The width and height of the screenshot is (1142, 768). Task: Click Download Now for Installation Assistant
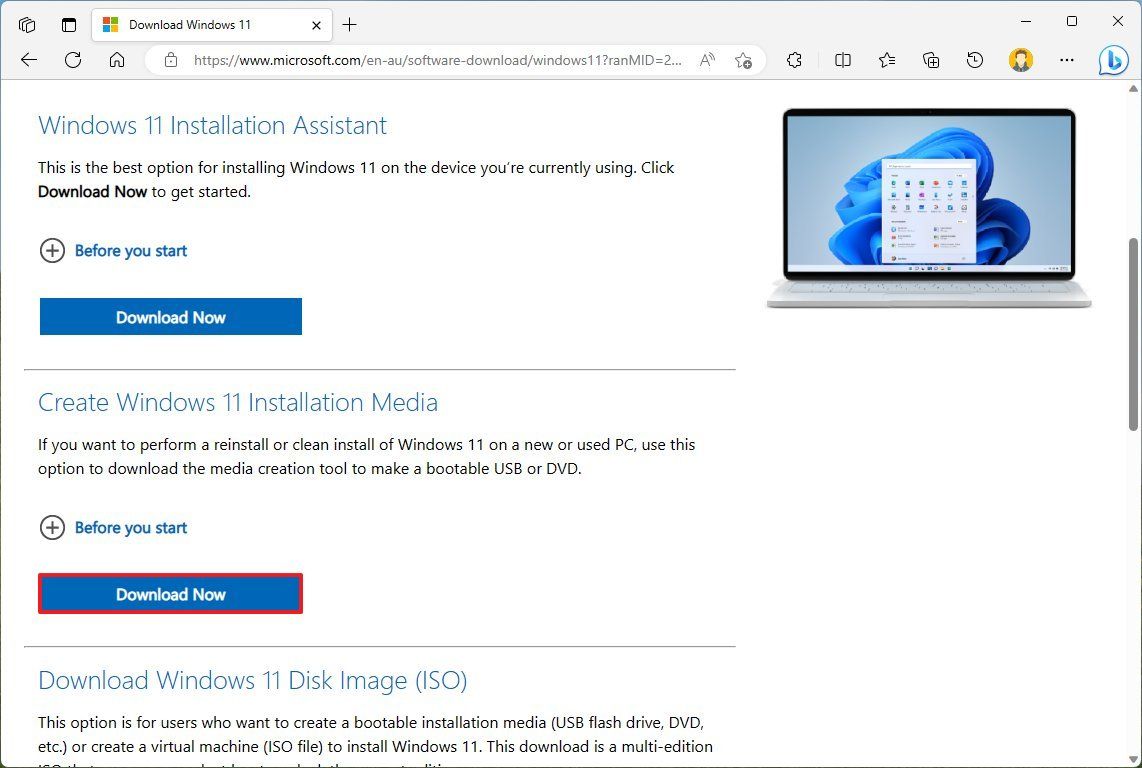tap(170, 316)
